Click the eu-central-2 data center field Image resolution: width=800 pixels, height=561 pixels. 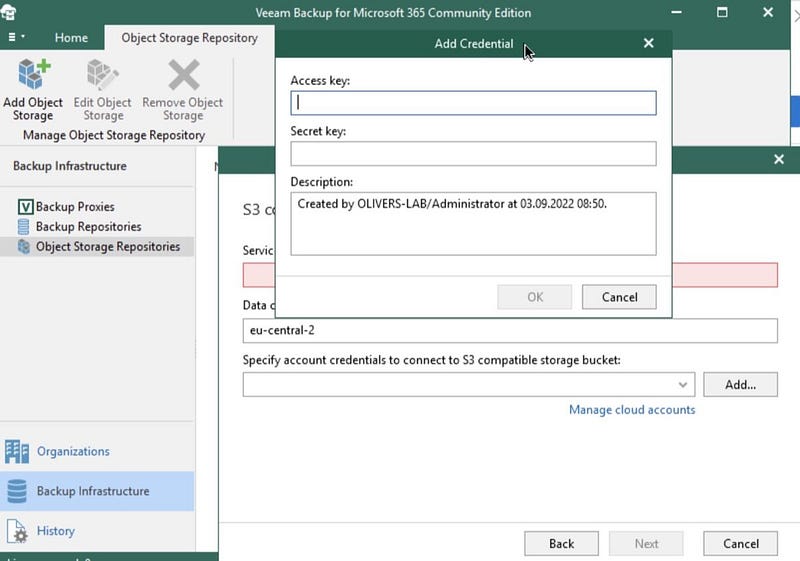click(x=510, y=330)
